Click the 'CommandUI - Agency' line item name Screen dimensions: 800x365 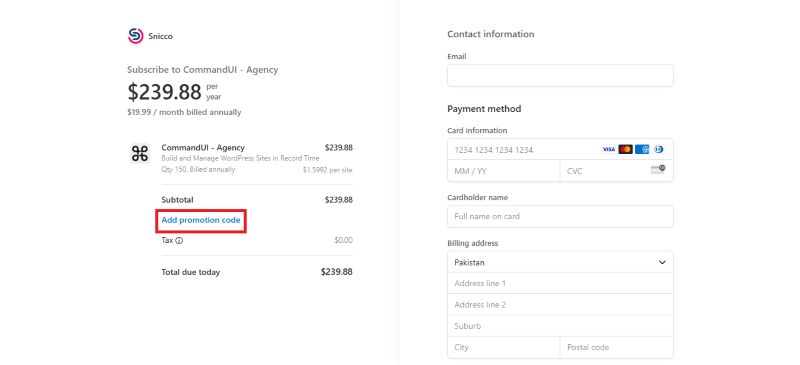pos(203,148)
